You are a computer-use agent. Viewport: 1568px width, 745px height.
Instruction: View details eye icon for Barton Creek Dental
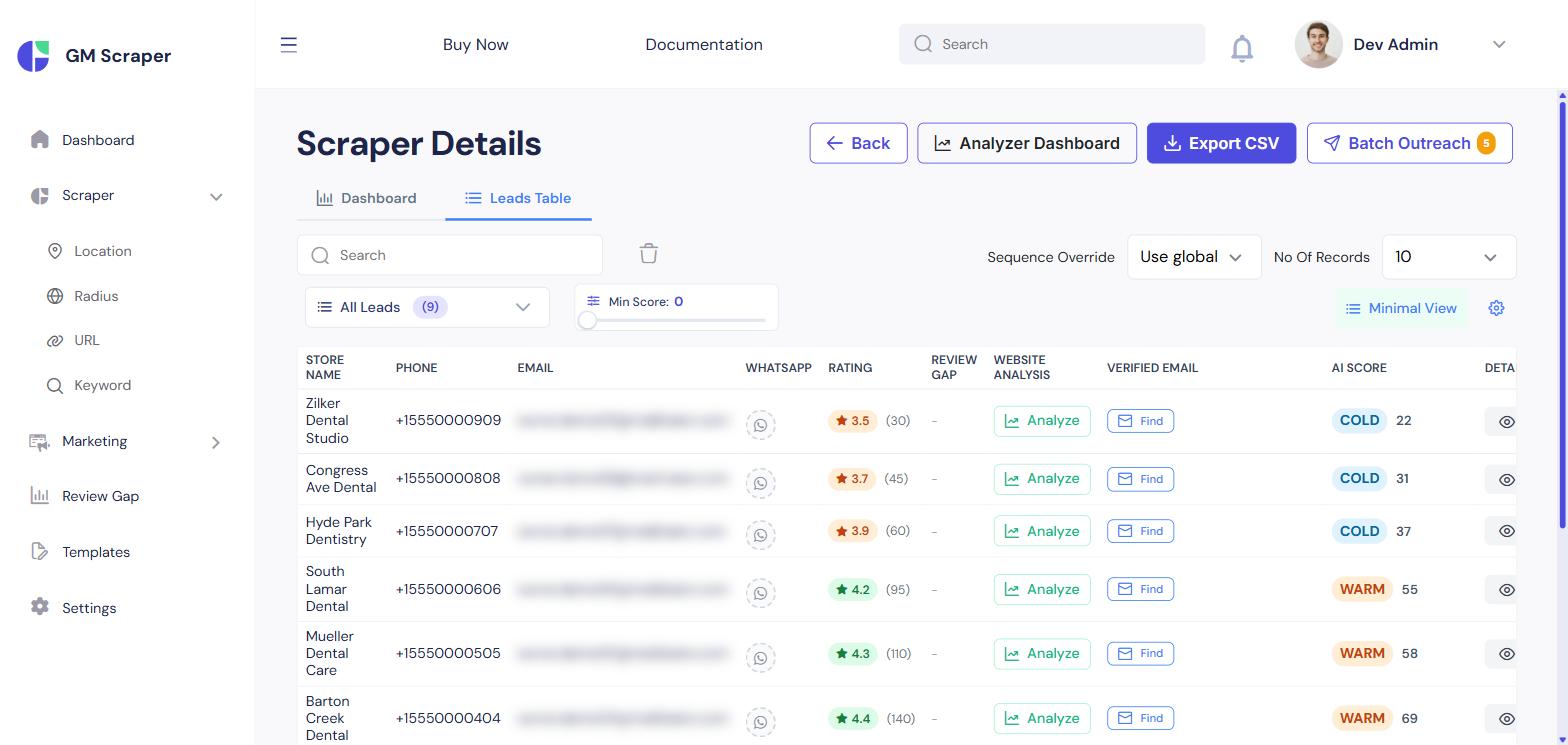click(x=1506, y=719)
